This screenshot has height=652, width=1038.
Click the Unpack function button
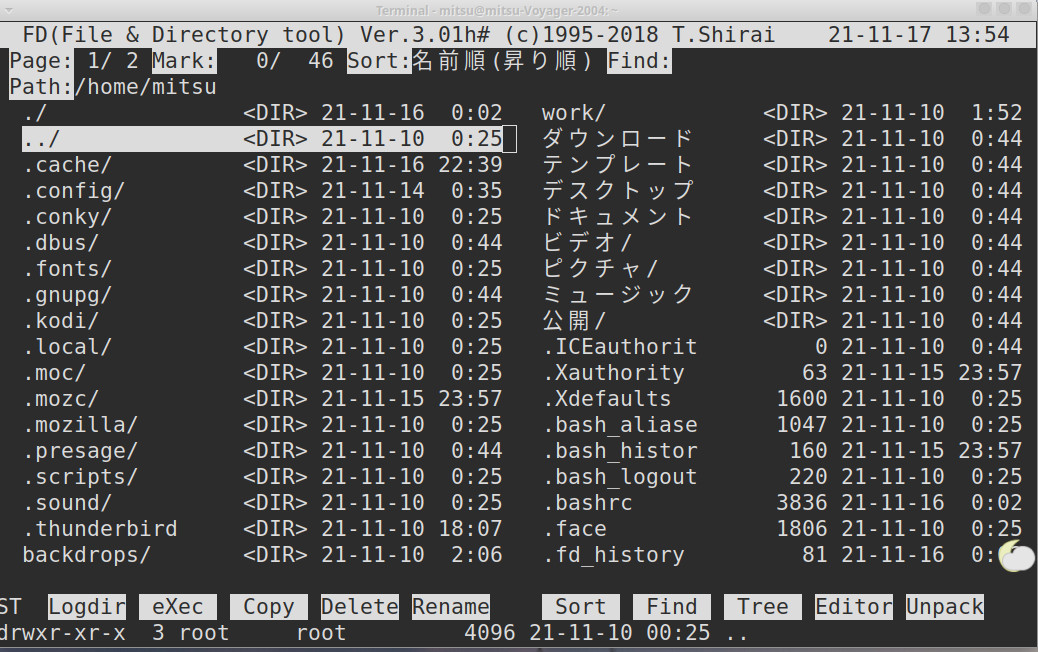(944, 607)
